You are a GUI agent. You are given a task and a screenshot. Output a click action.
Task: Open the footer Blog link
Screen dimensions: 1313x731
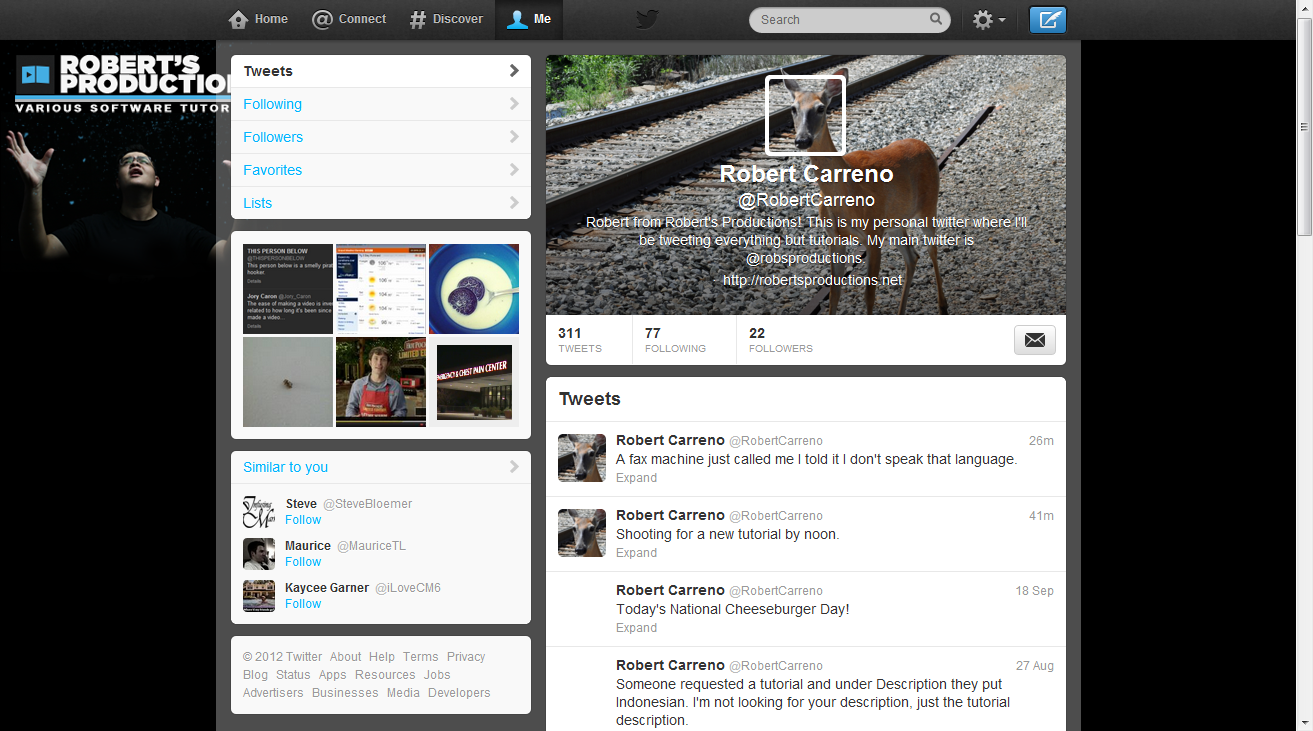[256, 675]
